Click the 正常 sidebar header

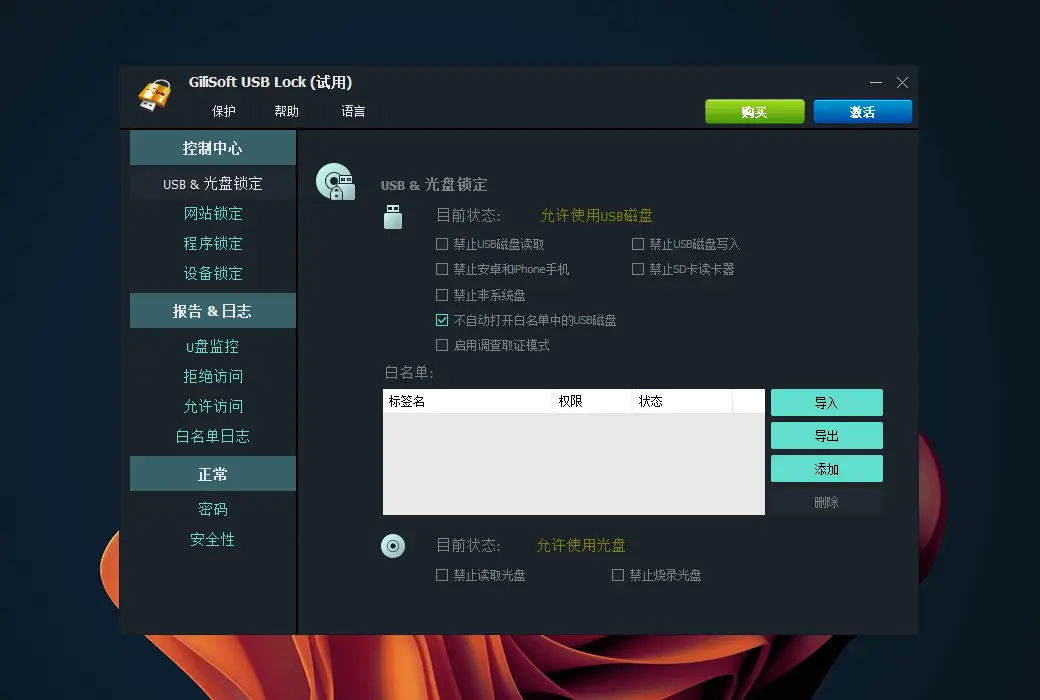click(213, 474)
